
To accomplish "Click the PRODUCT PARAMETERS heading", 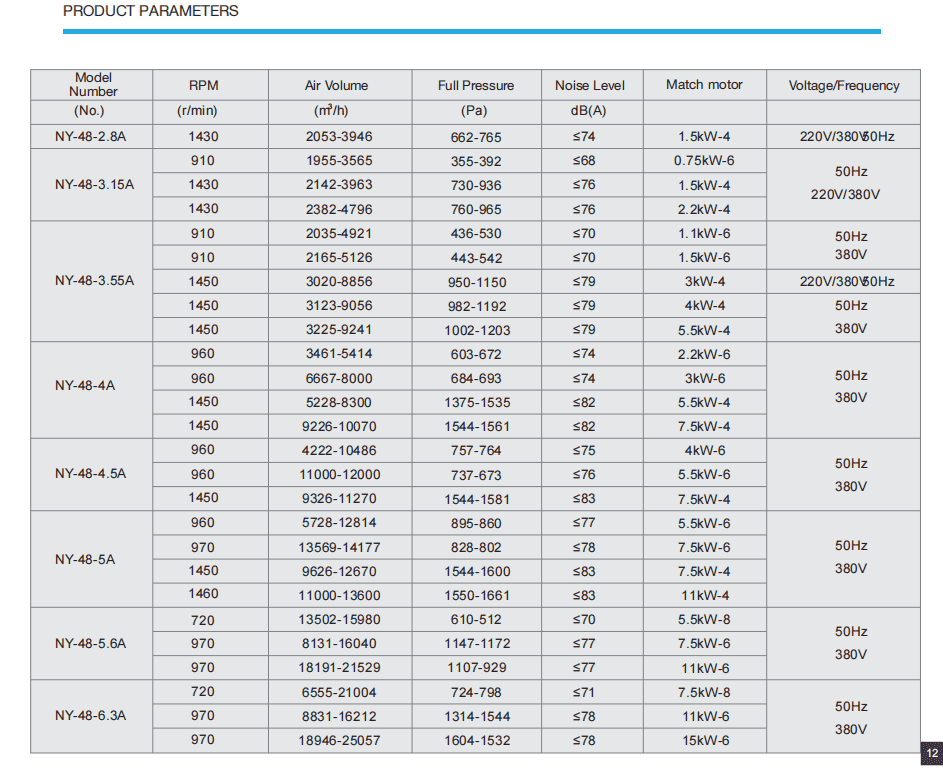I will coord(150,11).
